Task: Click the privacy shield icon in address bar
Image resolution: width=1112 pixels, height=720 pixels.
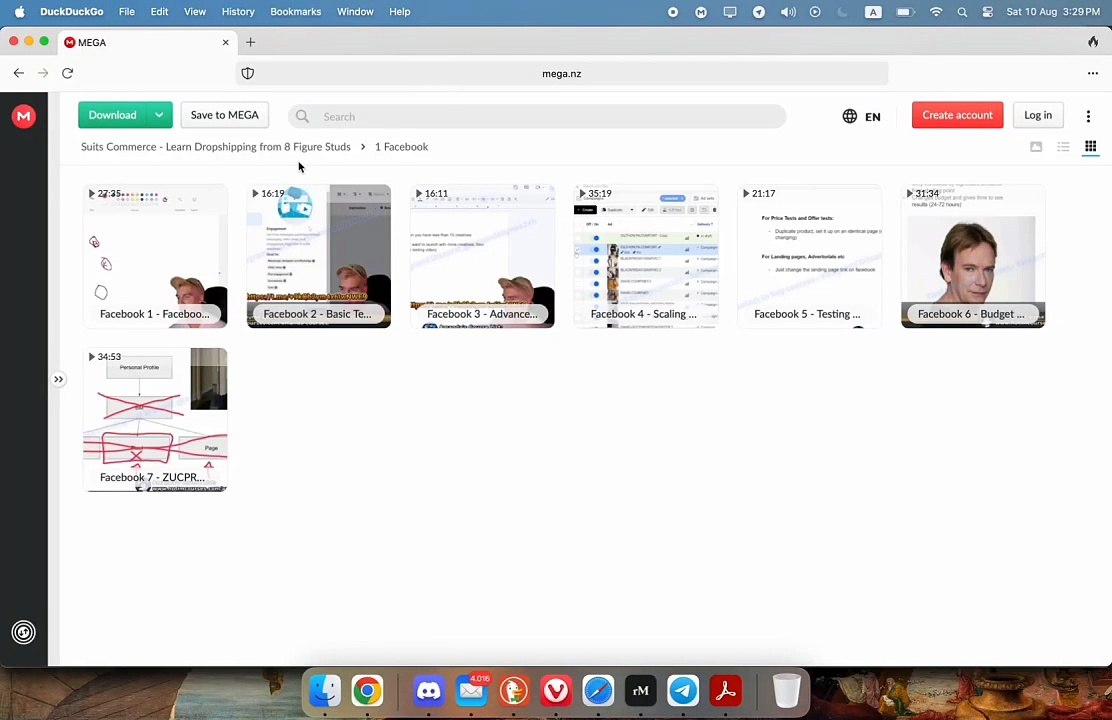Action: pyautogui.click(x=248, y=73)
